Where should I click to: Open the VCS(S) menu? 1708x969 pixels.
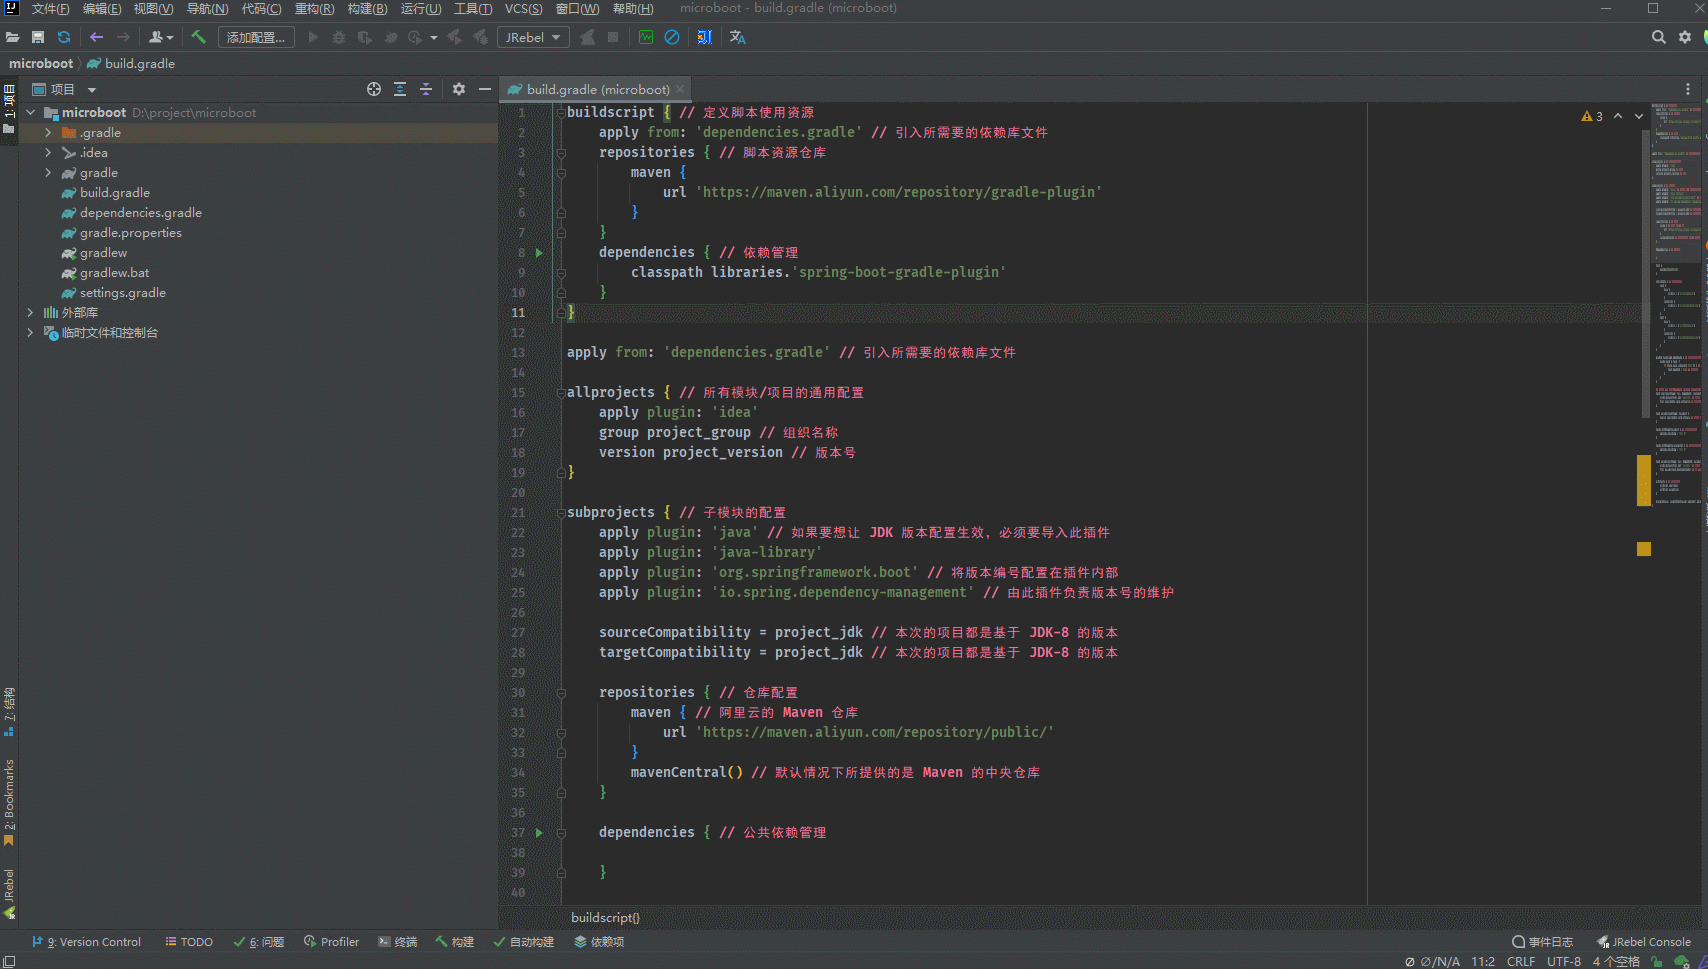point(524,9)
